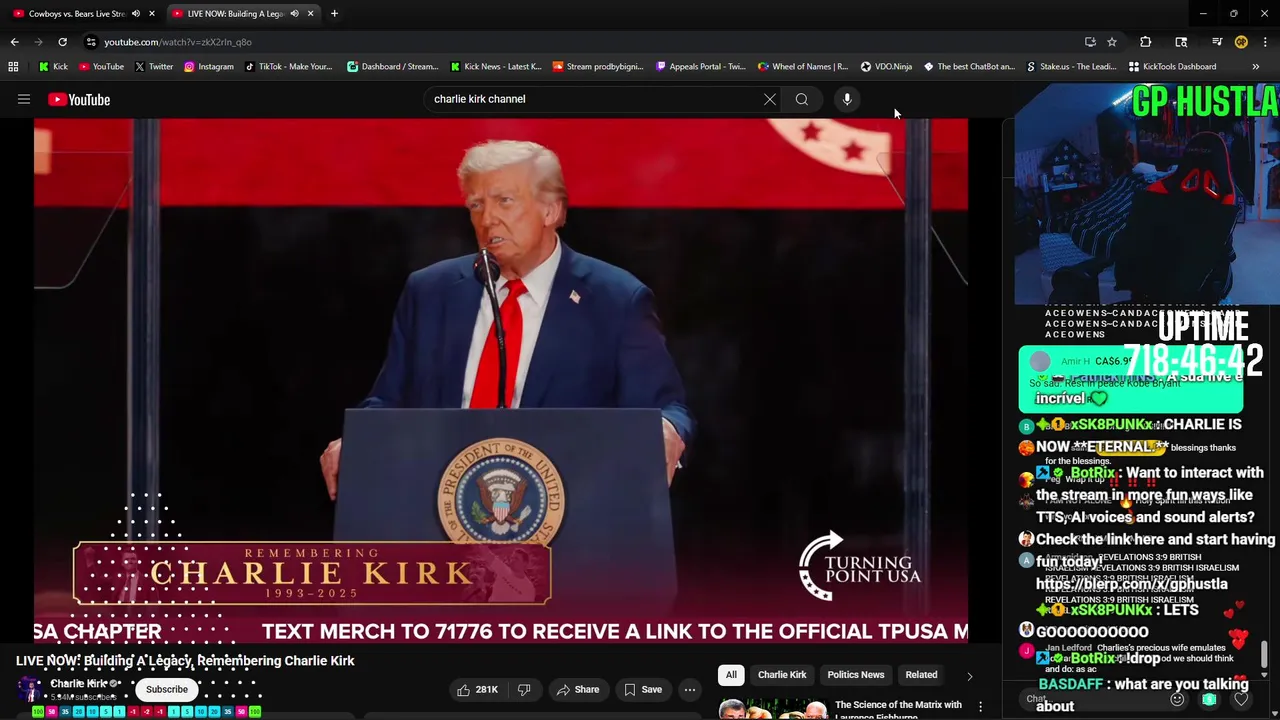This screenshot has height=720, width=1280.
Task: Open the Stream prodbybigni... bookmark
Action: (597, 66)
